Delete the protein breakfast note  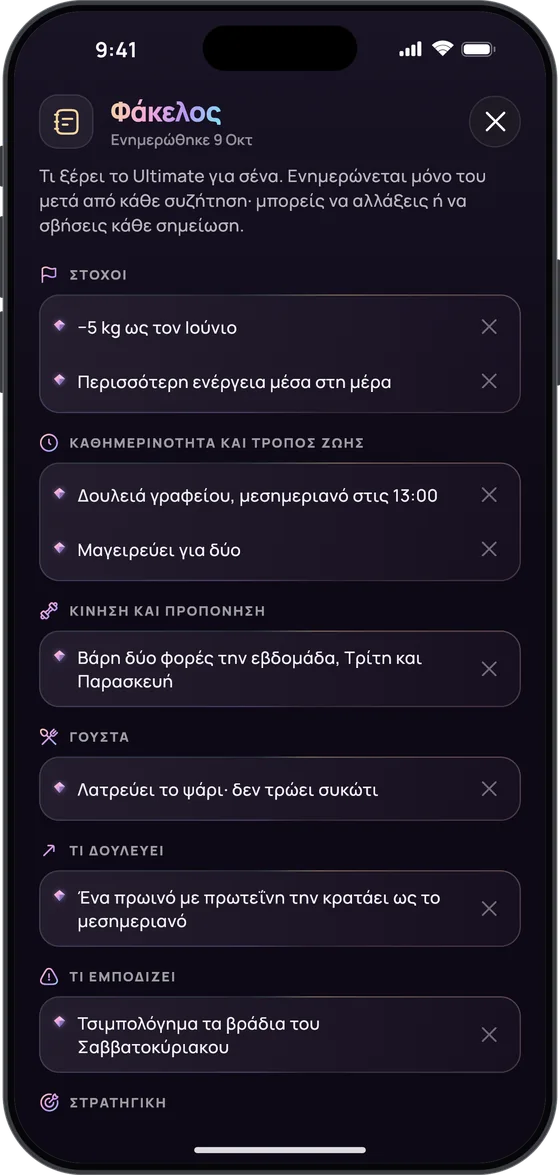[489, 909]
